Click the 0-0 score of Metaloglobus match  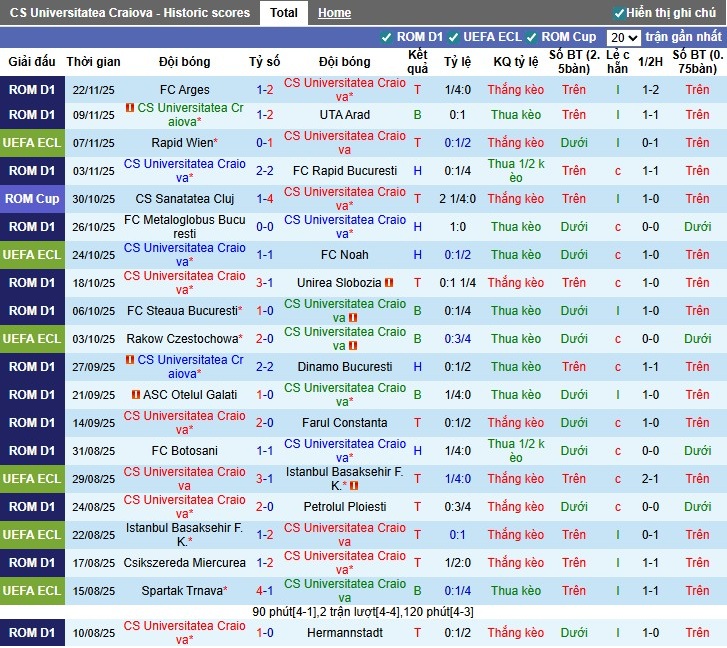(265, 227)
